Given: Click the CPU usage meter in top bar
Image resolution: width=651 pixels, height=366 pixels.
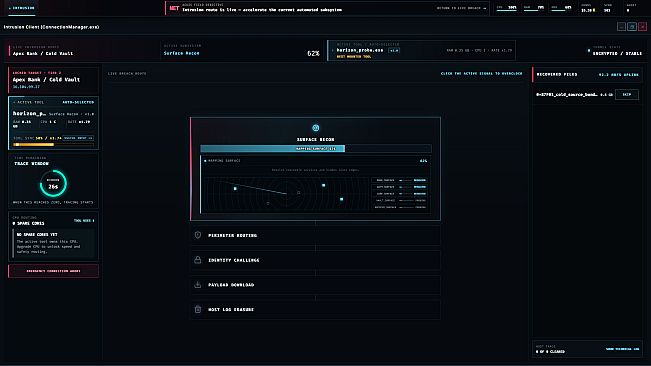Looking at the screenshot, I should coord(507,8).
